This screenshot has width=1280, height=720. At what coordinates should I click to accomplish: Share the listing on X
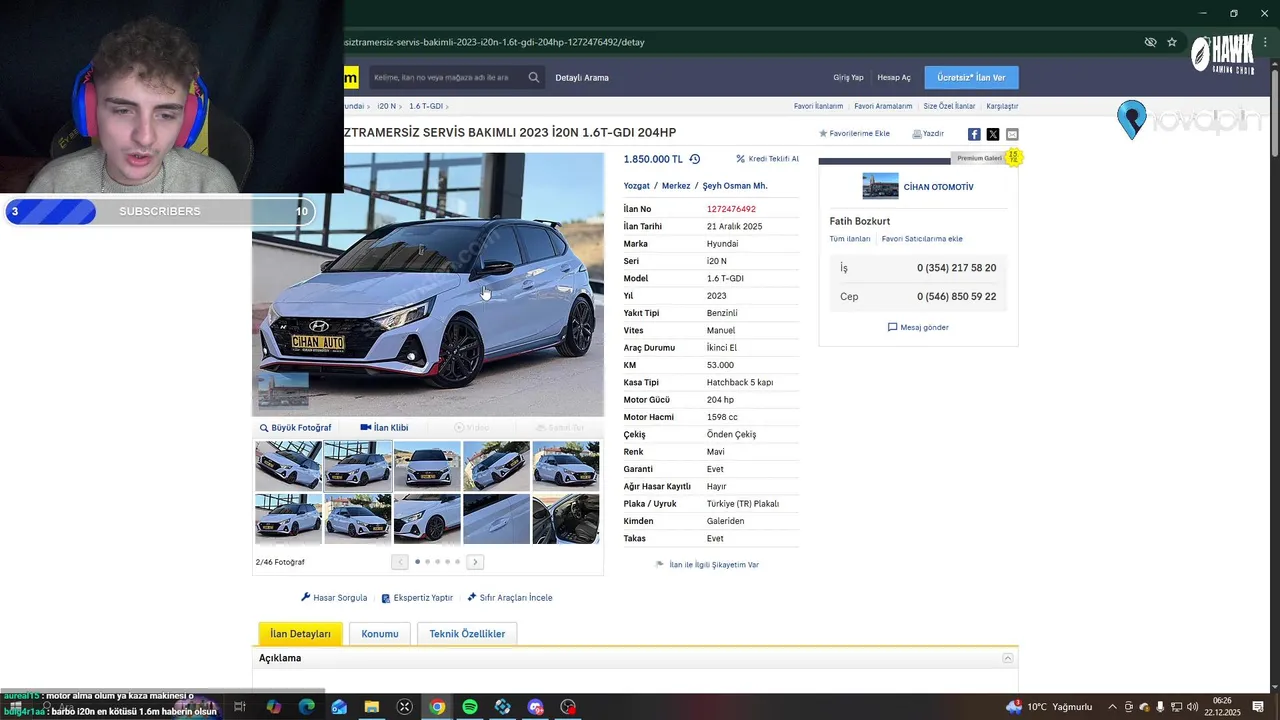tap(993, 134)
